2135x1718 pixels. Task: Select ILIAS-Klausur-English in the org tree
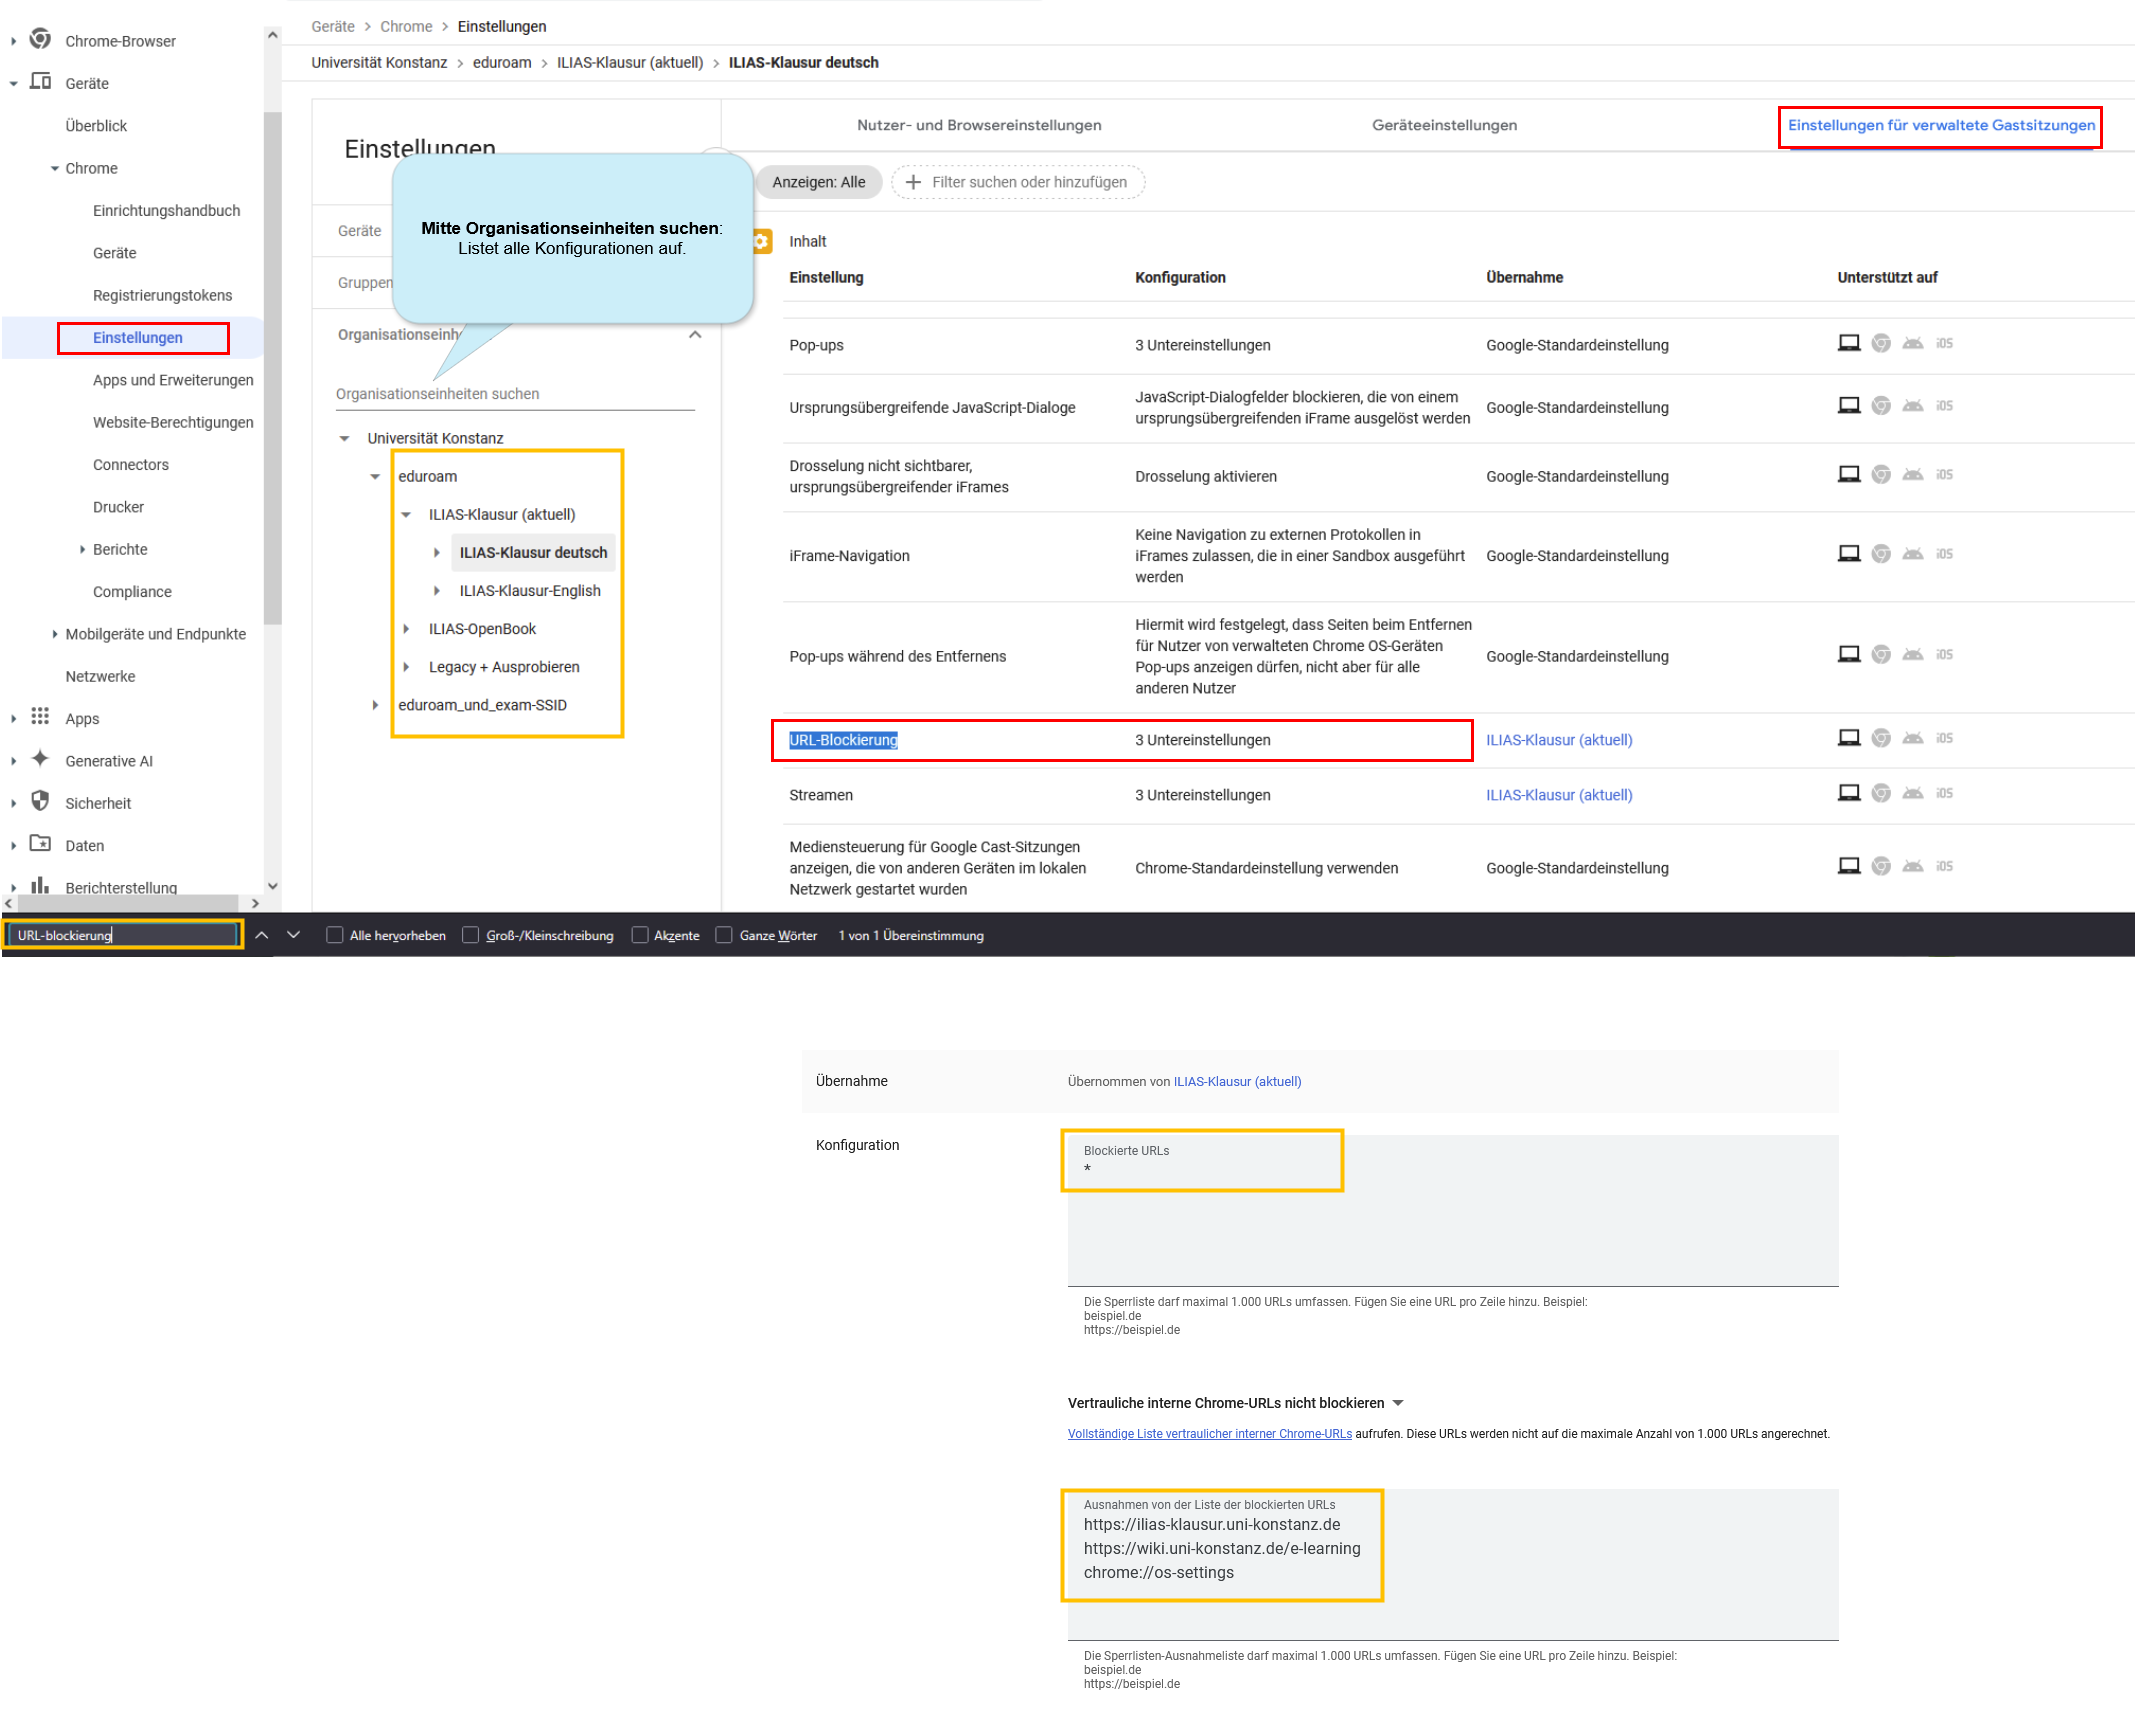(x=530, y=591)
